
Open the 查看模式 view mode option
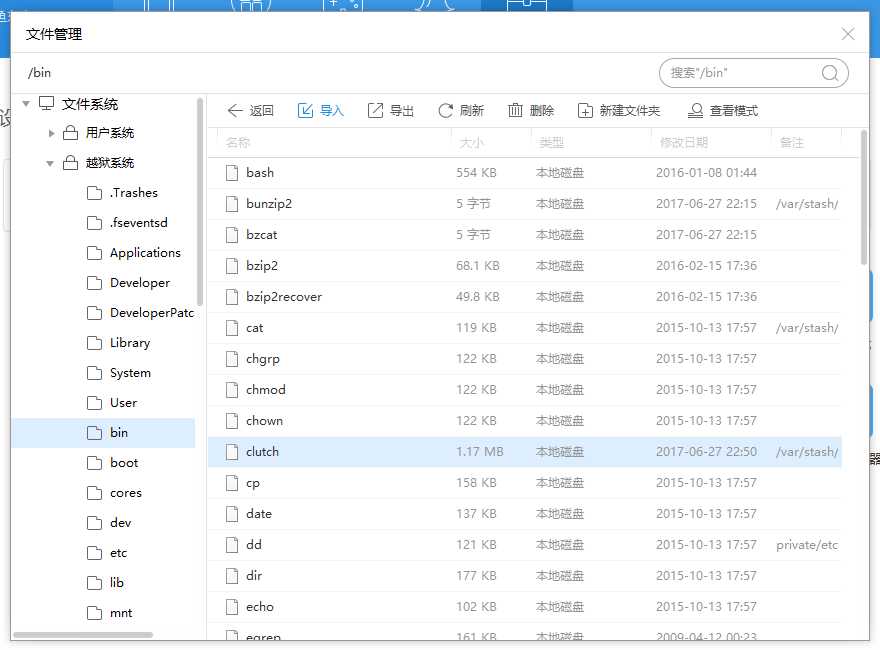(722, 111)
